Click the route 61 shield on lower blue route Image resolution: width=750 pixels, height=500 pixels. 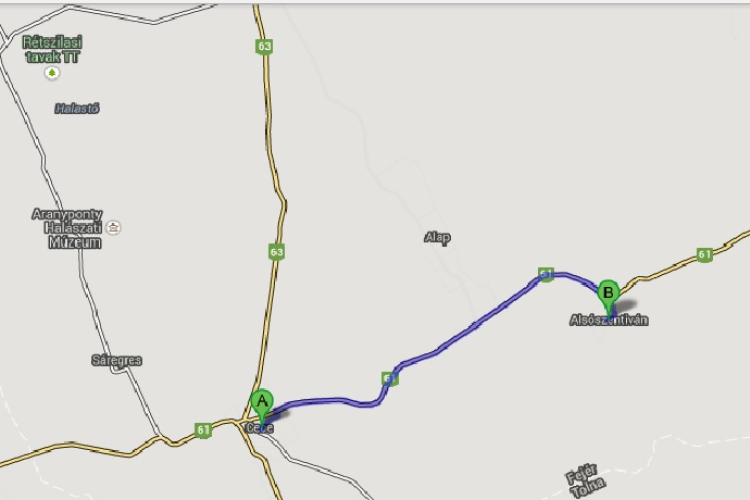pyautogui.click(x=390, y=378)
